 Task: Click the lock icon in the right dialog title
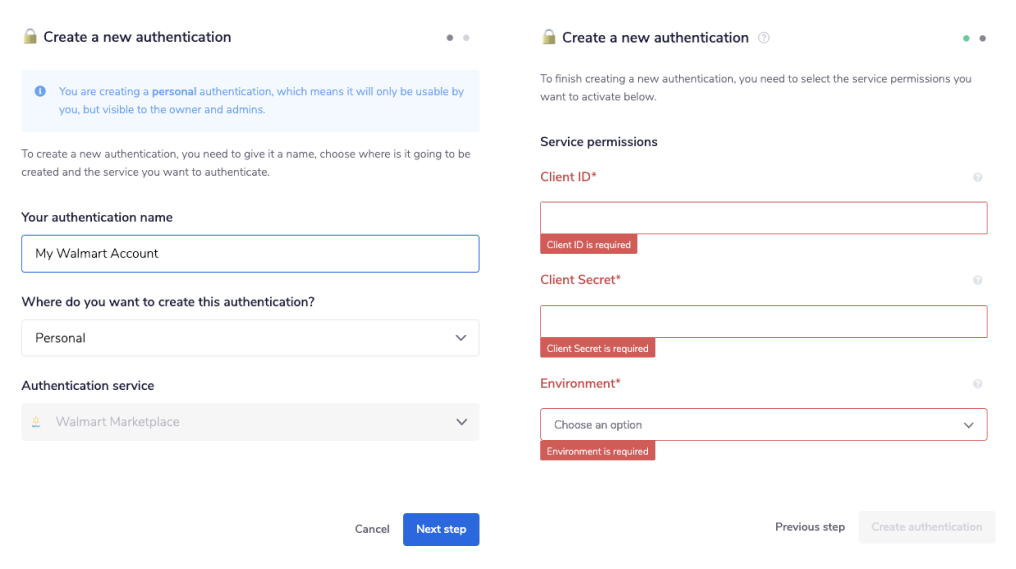click(548, 37)
